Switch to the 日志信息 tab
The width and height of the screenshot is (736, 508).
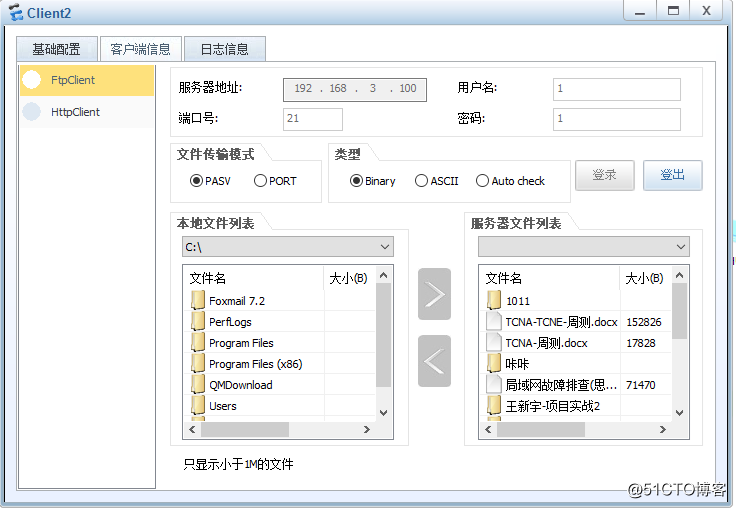224,49
